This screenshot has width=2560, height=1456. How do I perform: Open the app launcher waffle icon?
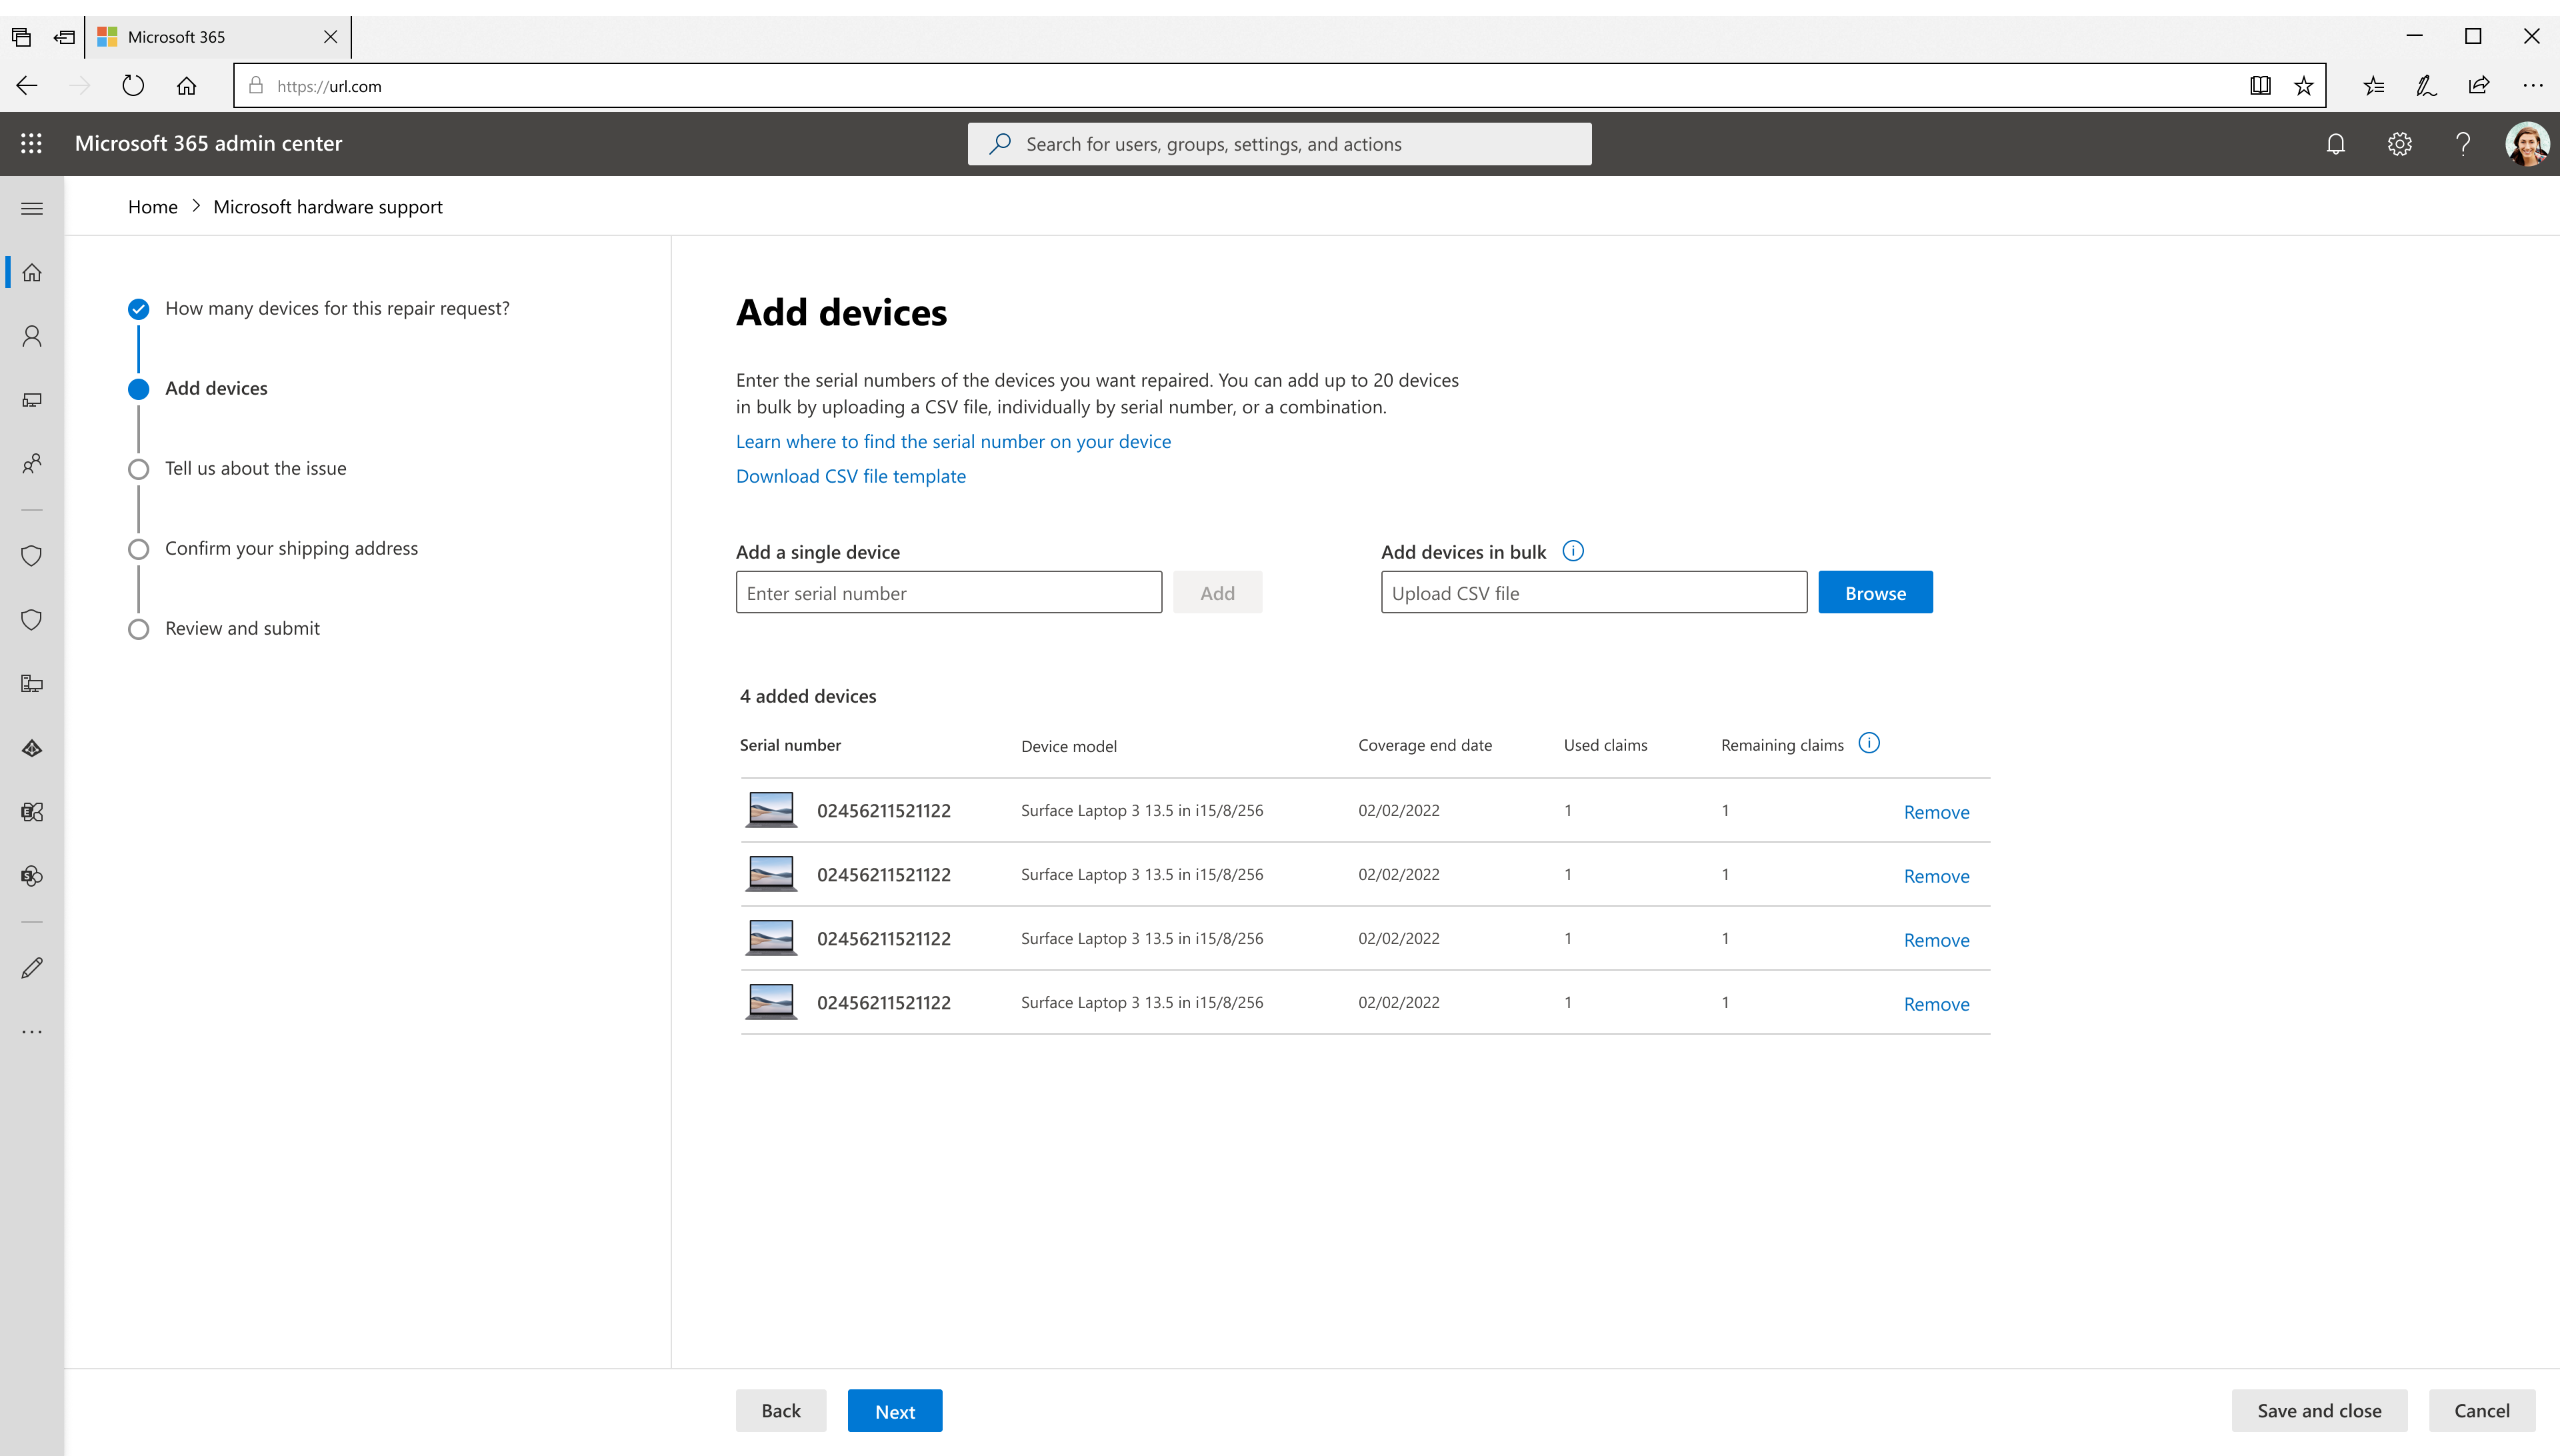coord(31,143)
